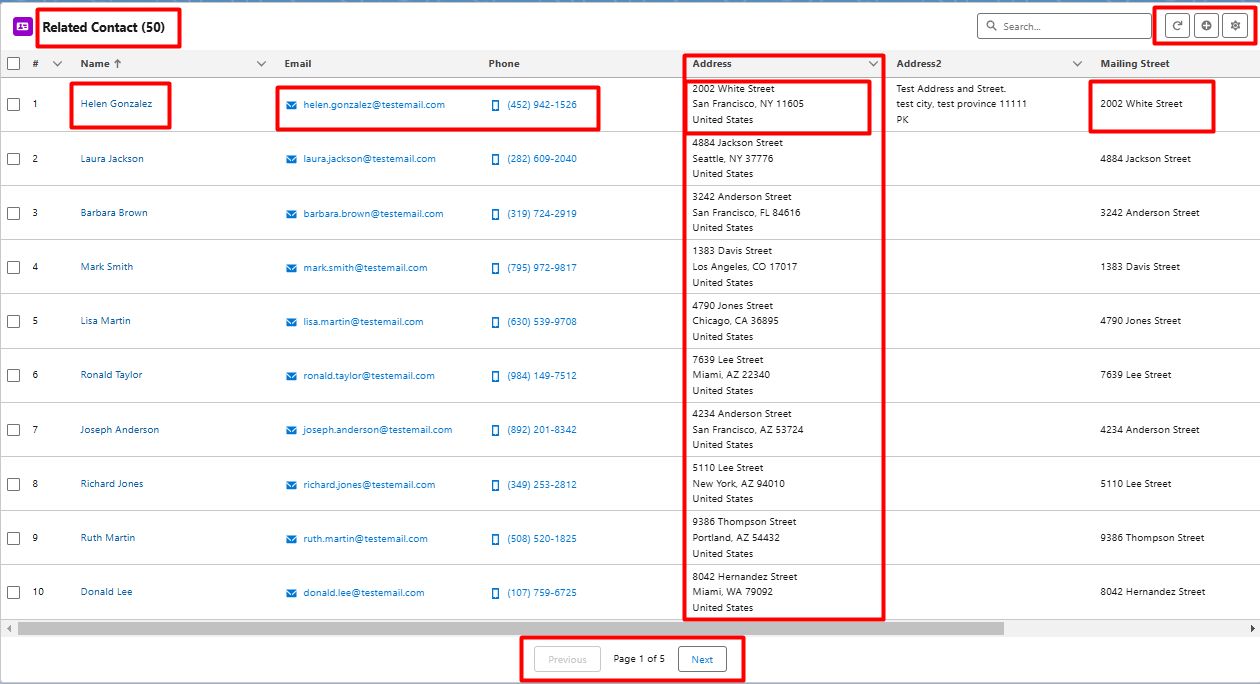The height and width of the screenshot is (684, 1260).
Task: Open Ruth Martin contact link
Action: (x=108, y=538)
